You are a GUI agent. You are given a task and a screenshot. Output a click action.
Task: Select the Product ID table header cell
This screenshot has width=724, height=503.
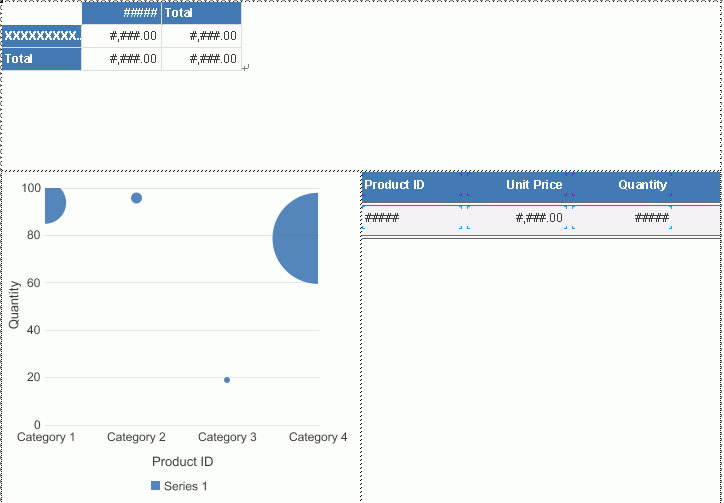(412, 185)
